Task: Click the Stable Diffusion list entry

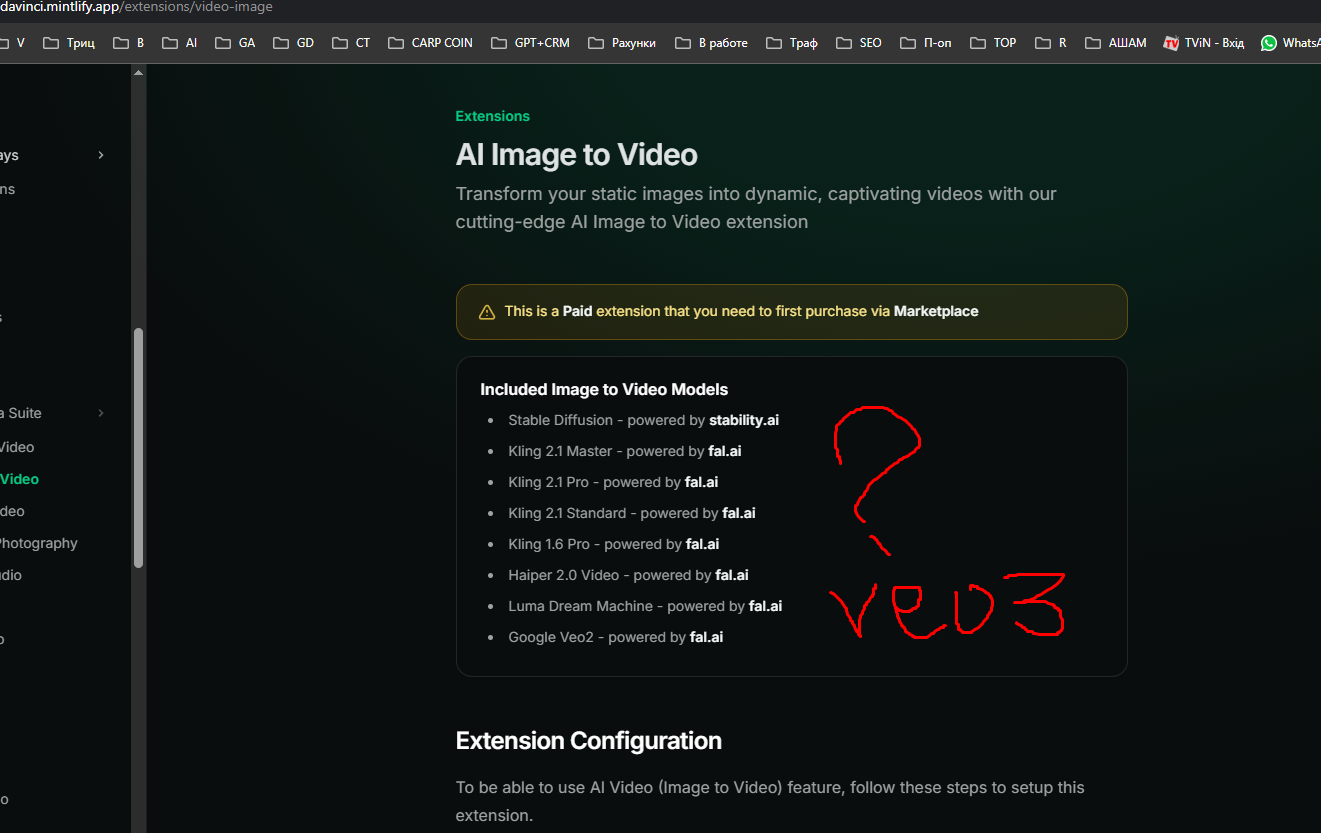Action: click(643, 420)
